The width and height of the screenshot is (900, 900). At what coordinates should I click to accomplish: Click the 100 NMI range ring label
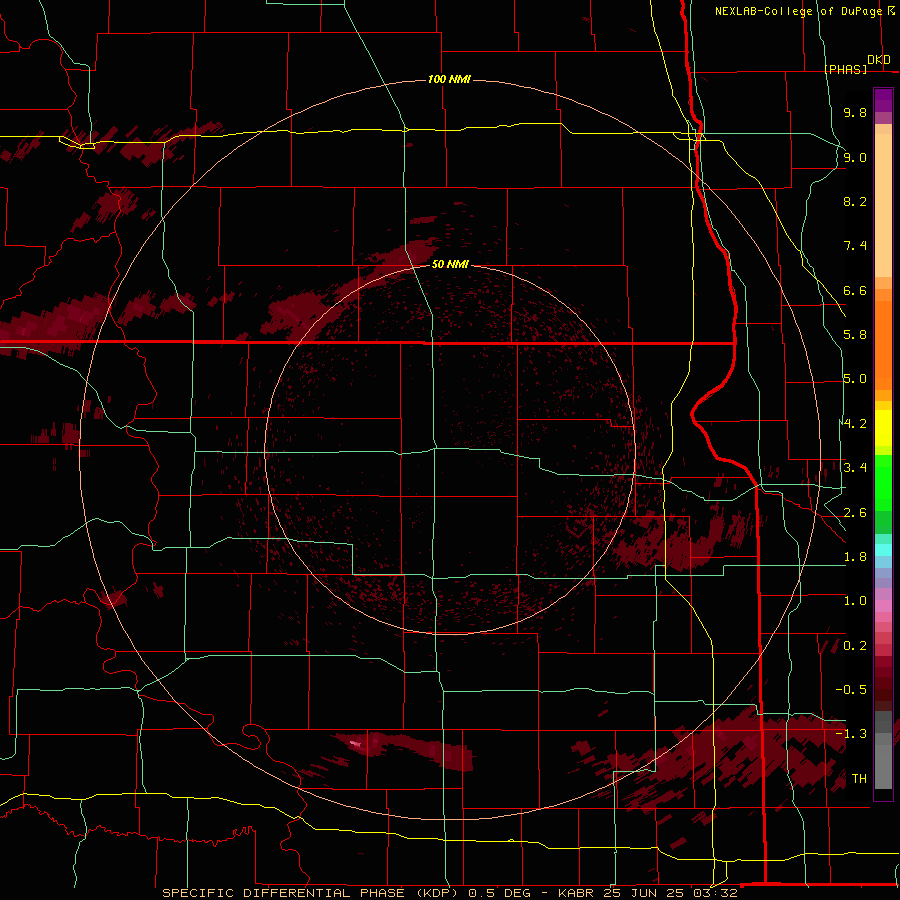coord(449,79)
